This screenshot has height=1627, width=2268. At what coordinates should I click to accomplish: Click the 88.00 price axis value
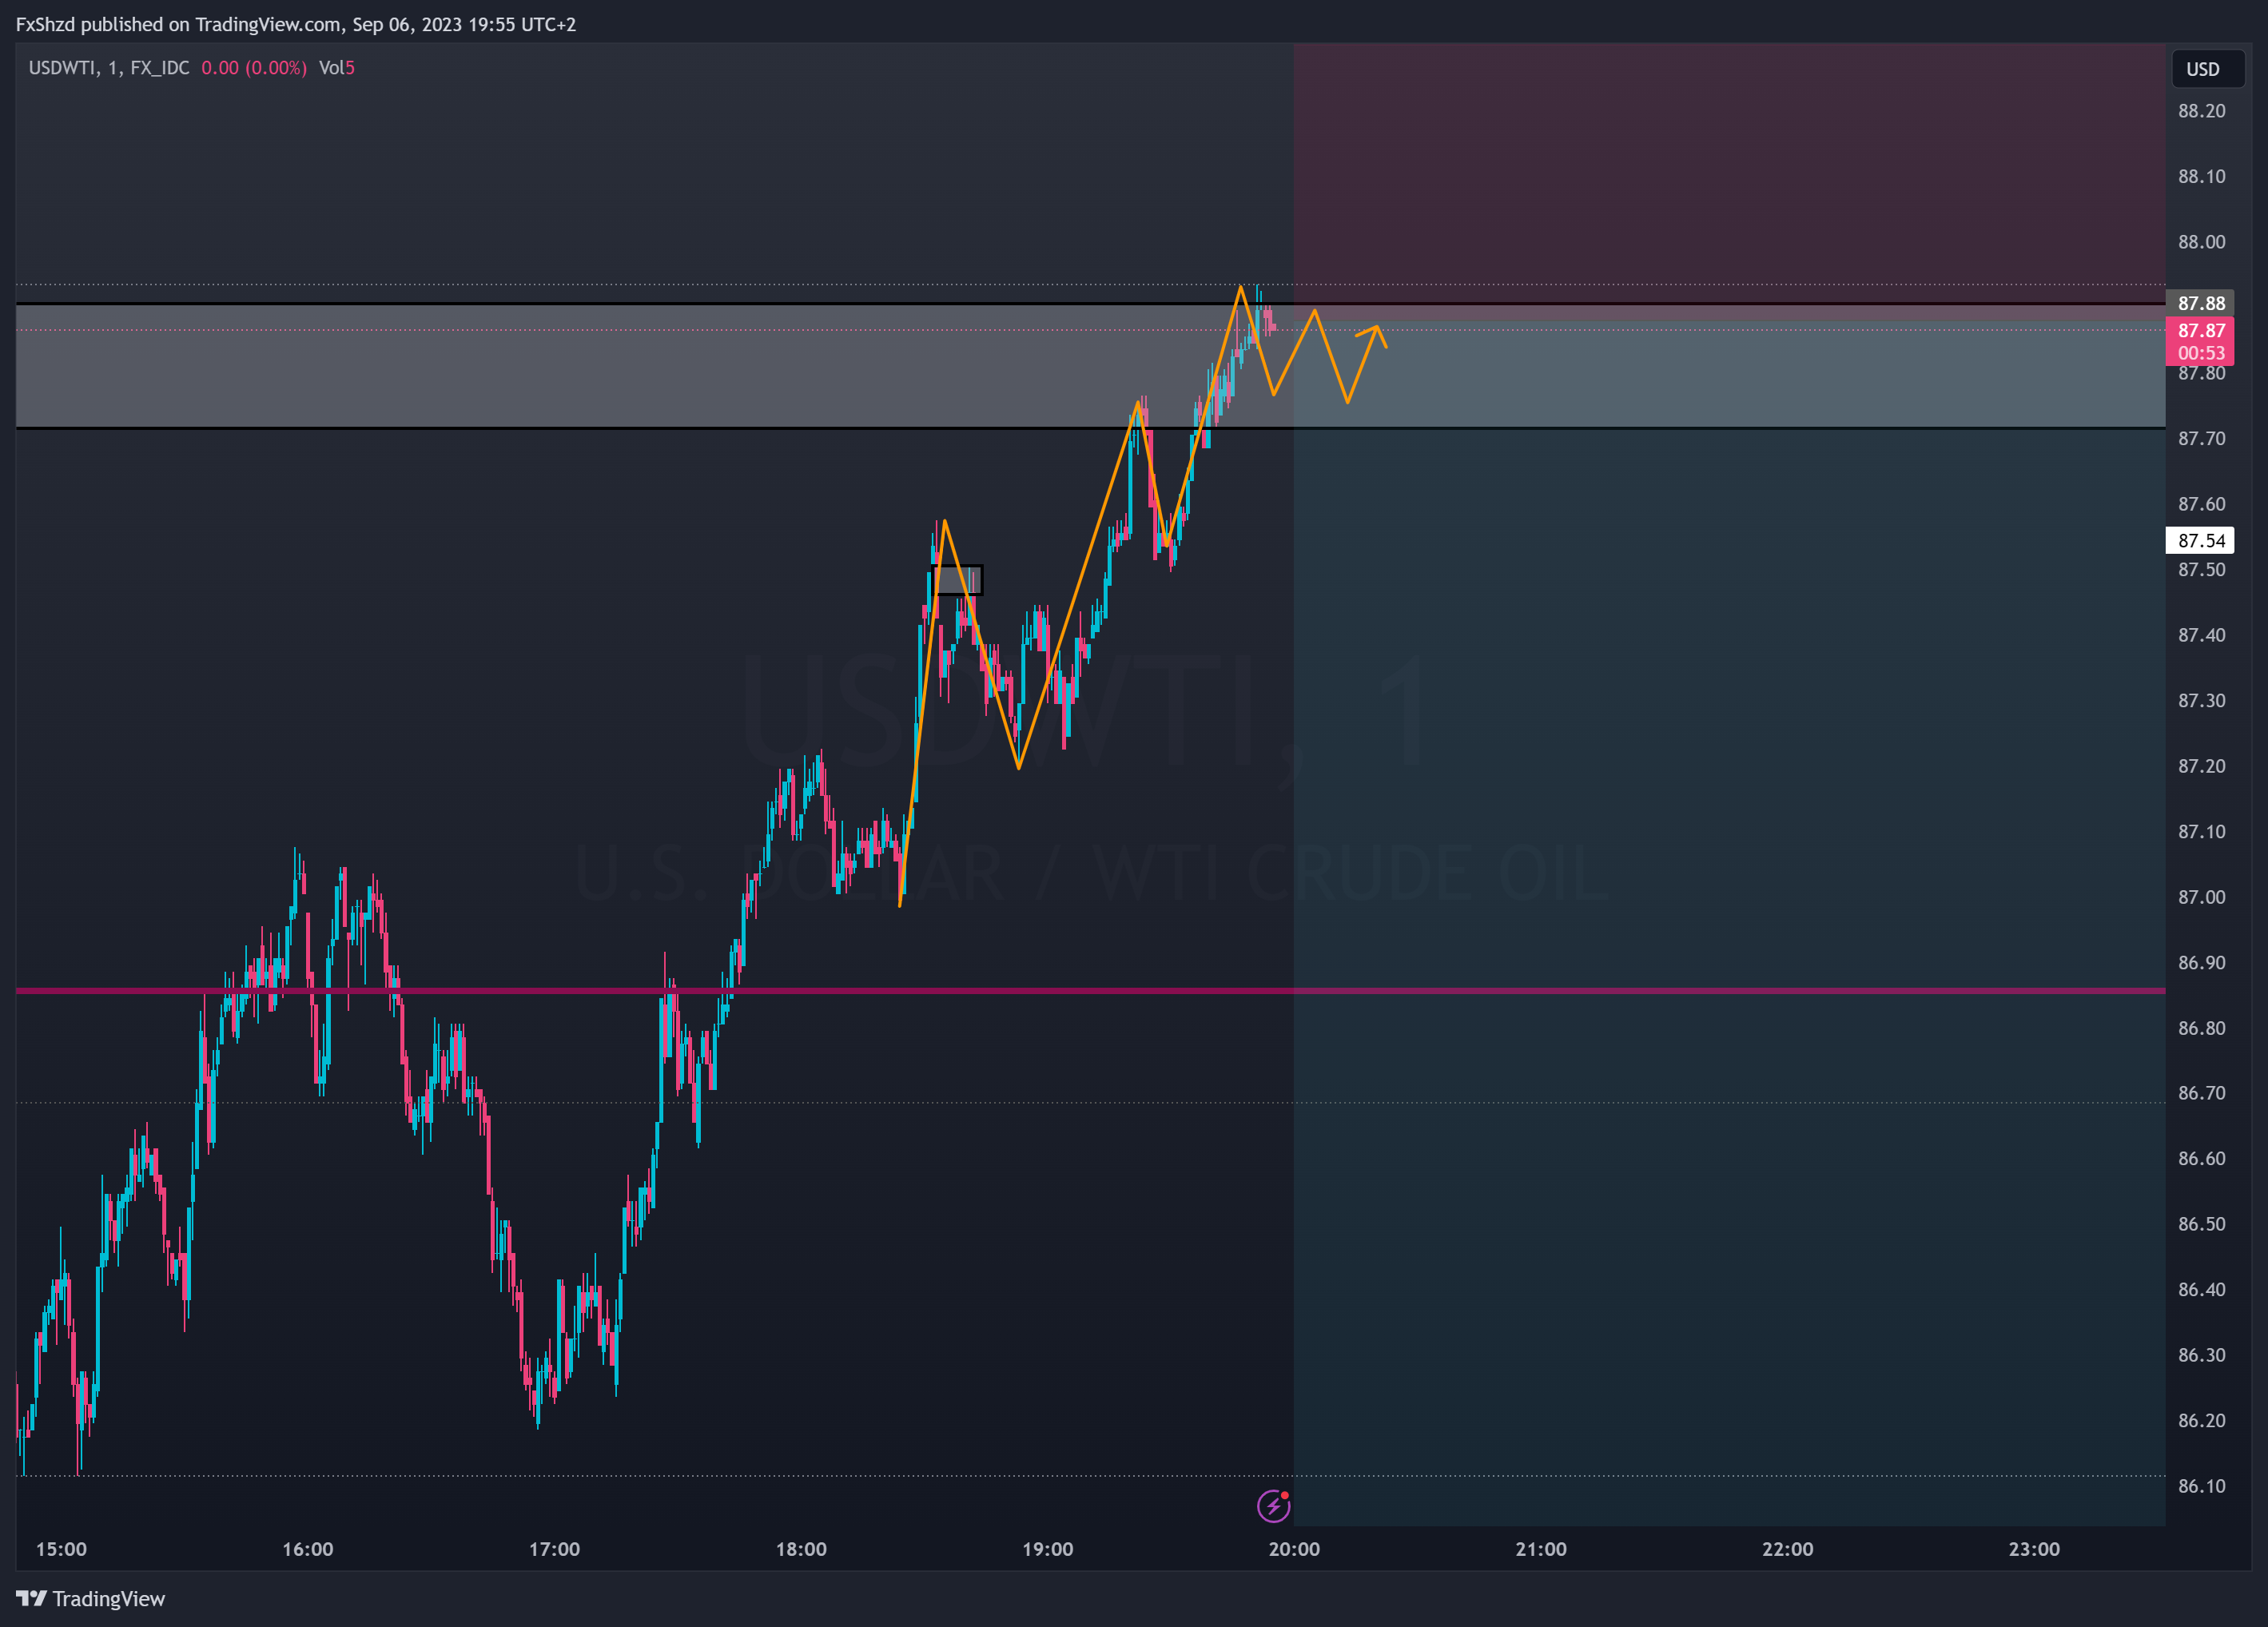pyautogui.click(x=2201, y=242)
